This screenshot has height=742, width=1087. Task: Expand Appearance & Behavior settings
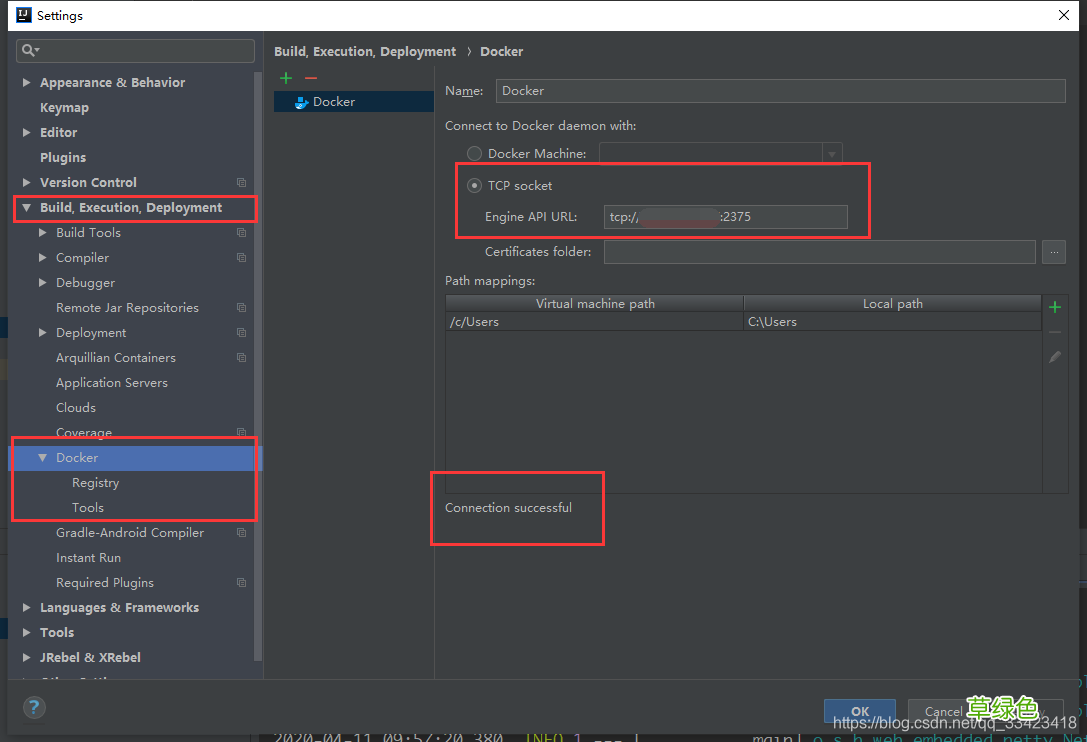26,83
